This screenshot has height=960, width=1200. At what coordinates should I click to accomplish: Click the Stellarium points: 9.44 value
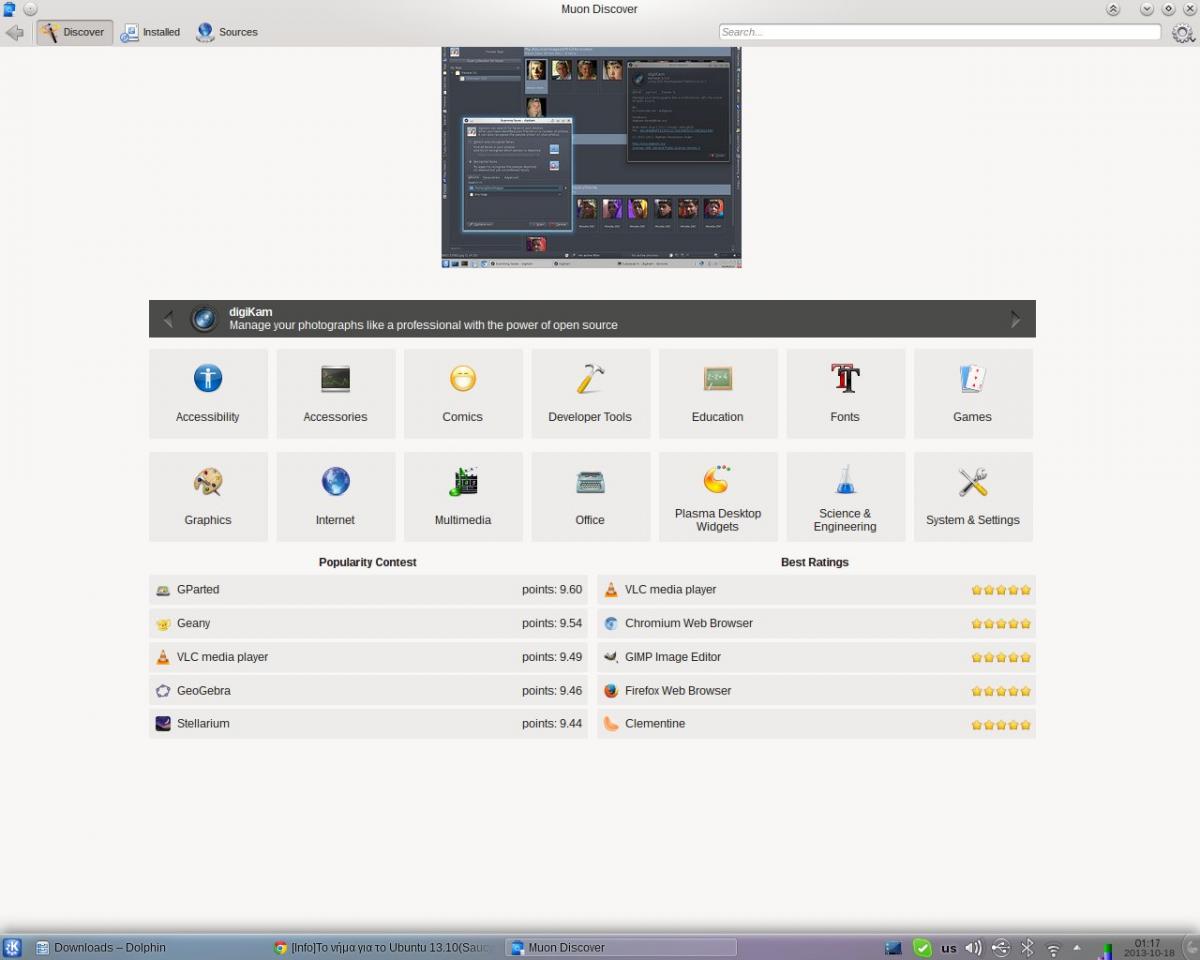pyautogui.click(x=552, y=724)
